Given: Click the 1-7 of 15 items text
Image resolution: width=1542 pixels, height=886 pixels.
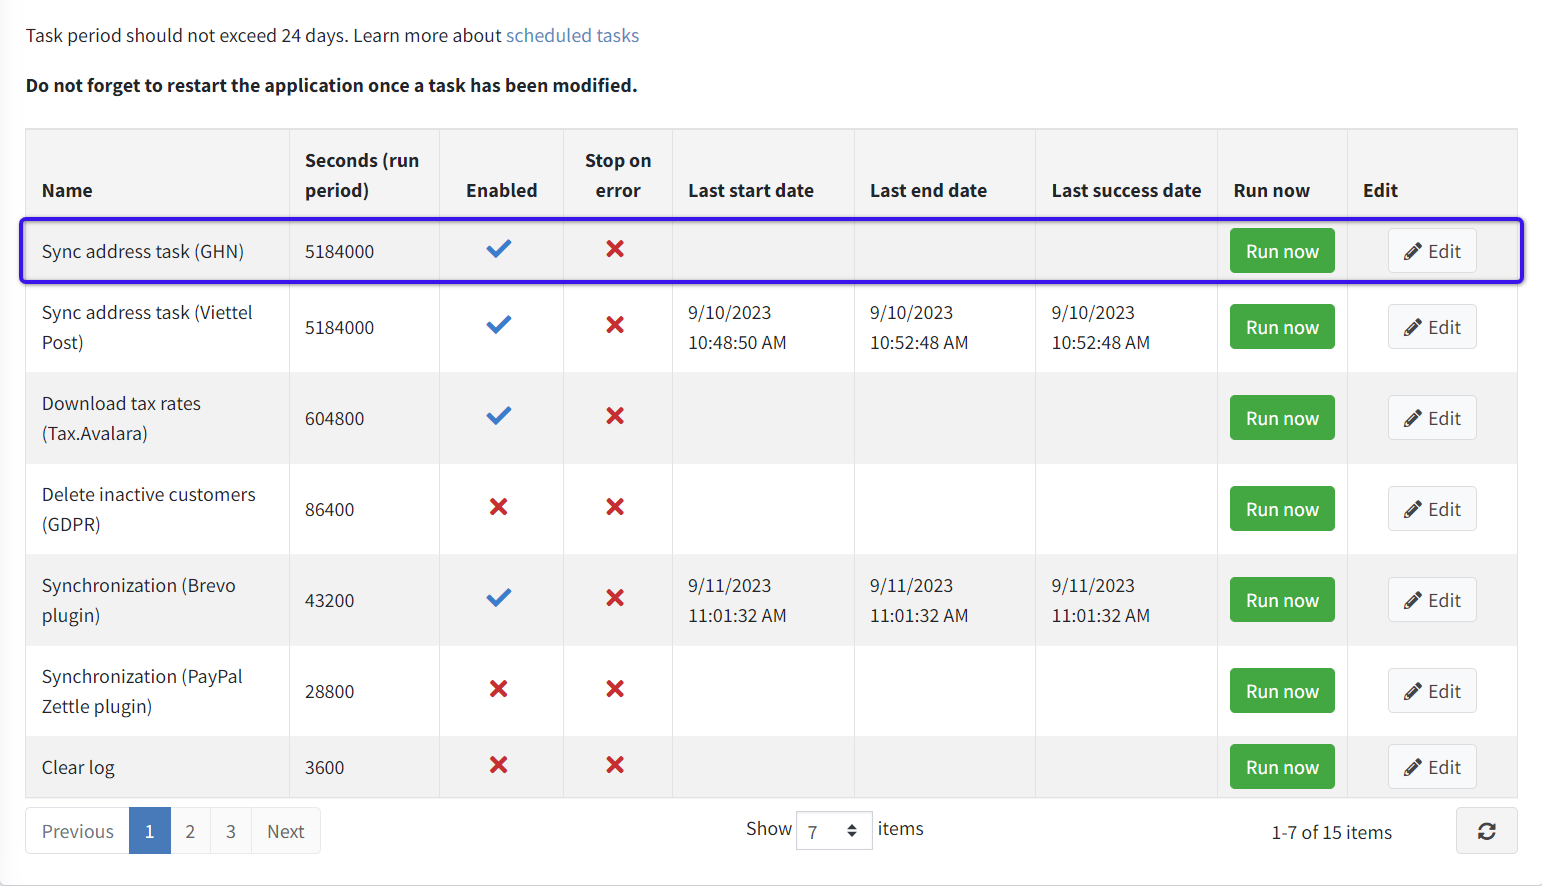Looking at the screenshot, I should [1332, 832].
